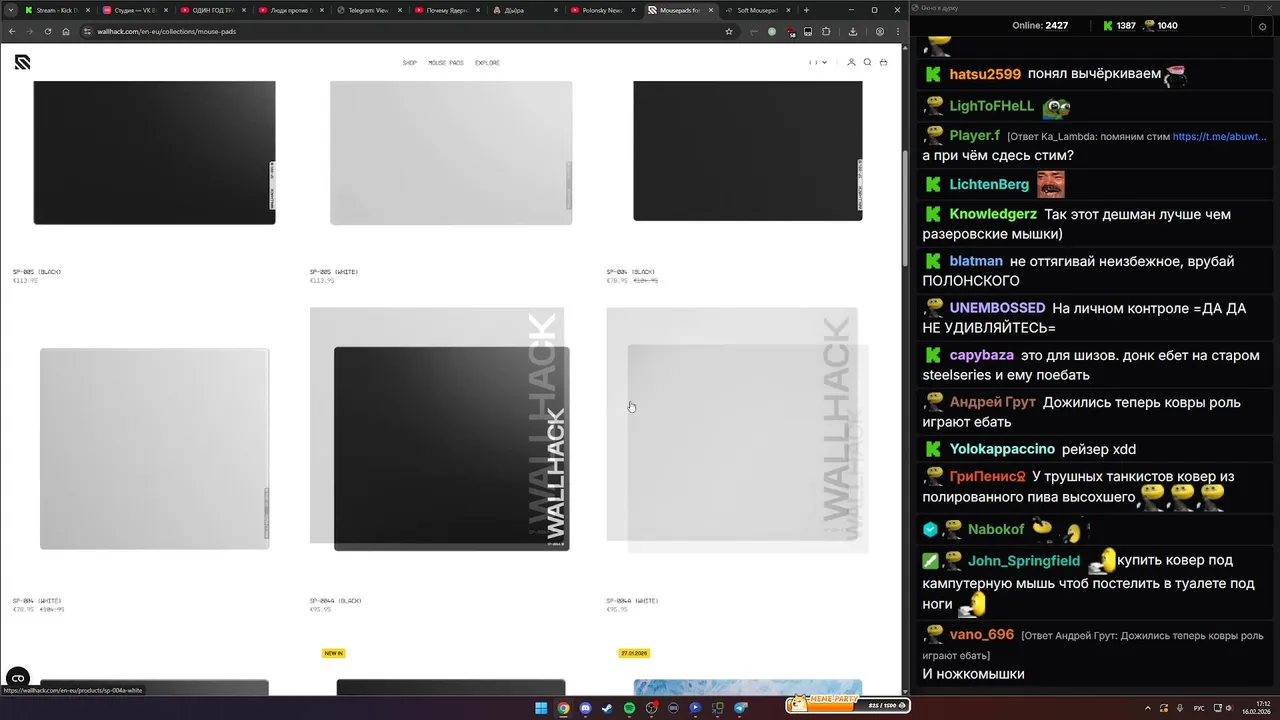Expand the tab search chevron in Chrome
1280x720 pixels.
coord(10,10)
